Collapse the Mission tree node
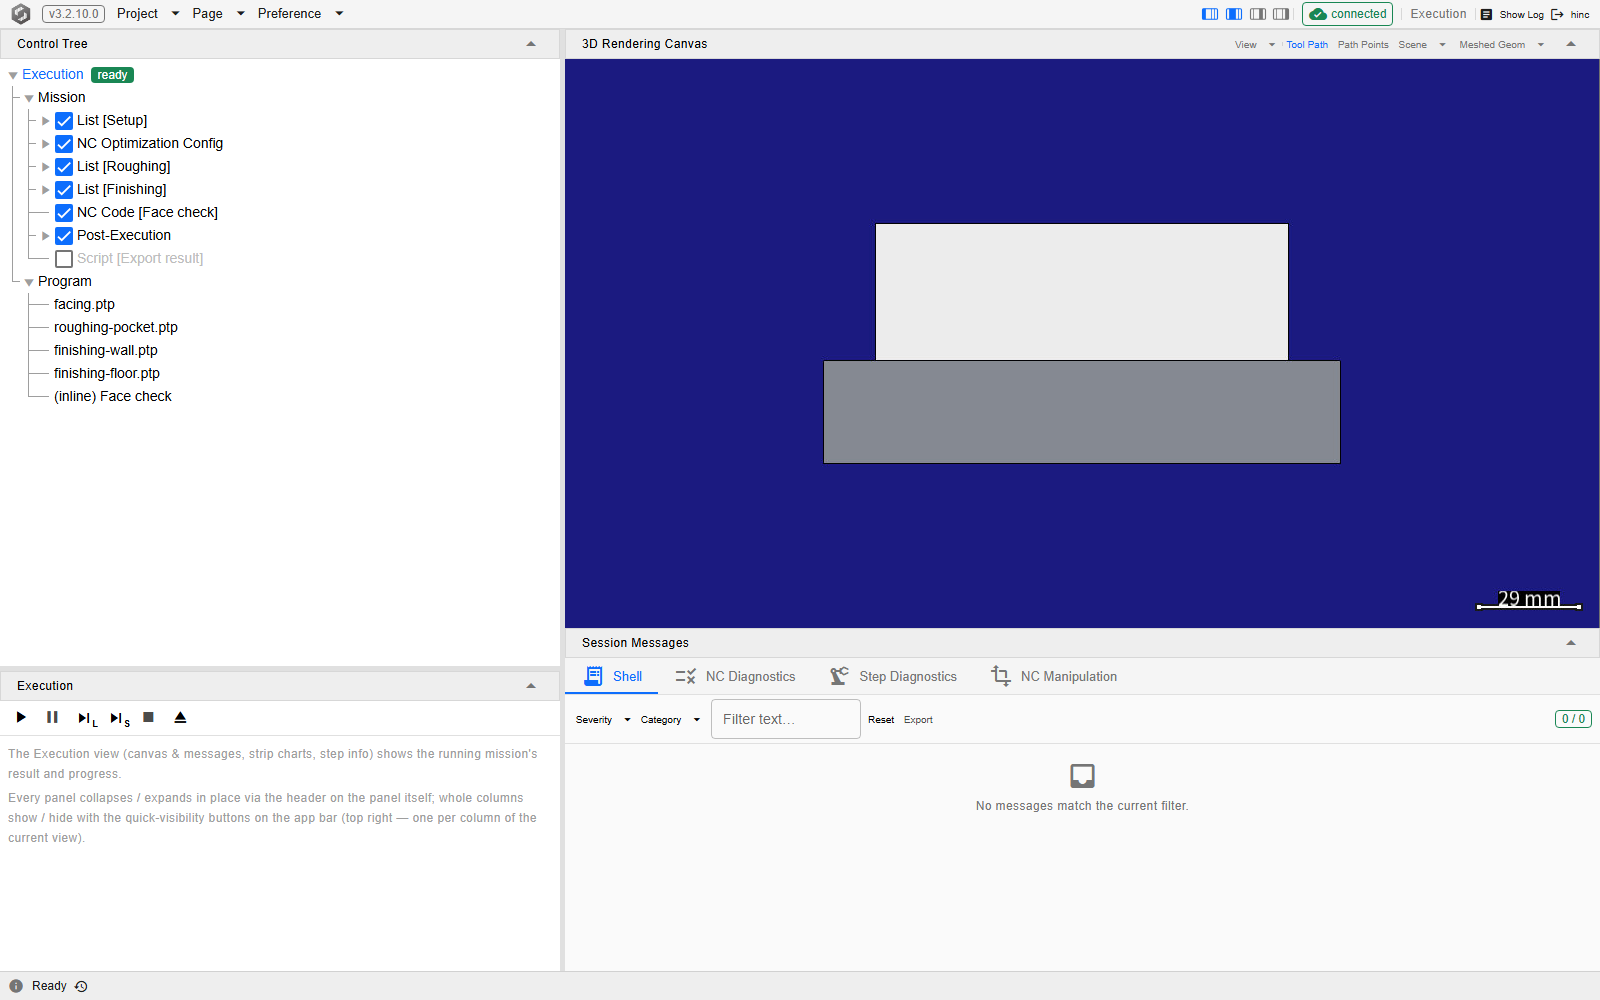The height and width of the screenshot is (1000, 1600). tap(29, 98)
